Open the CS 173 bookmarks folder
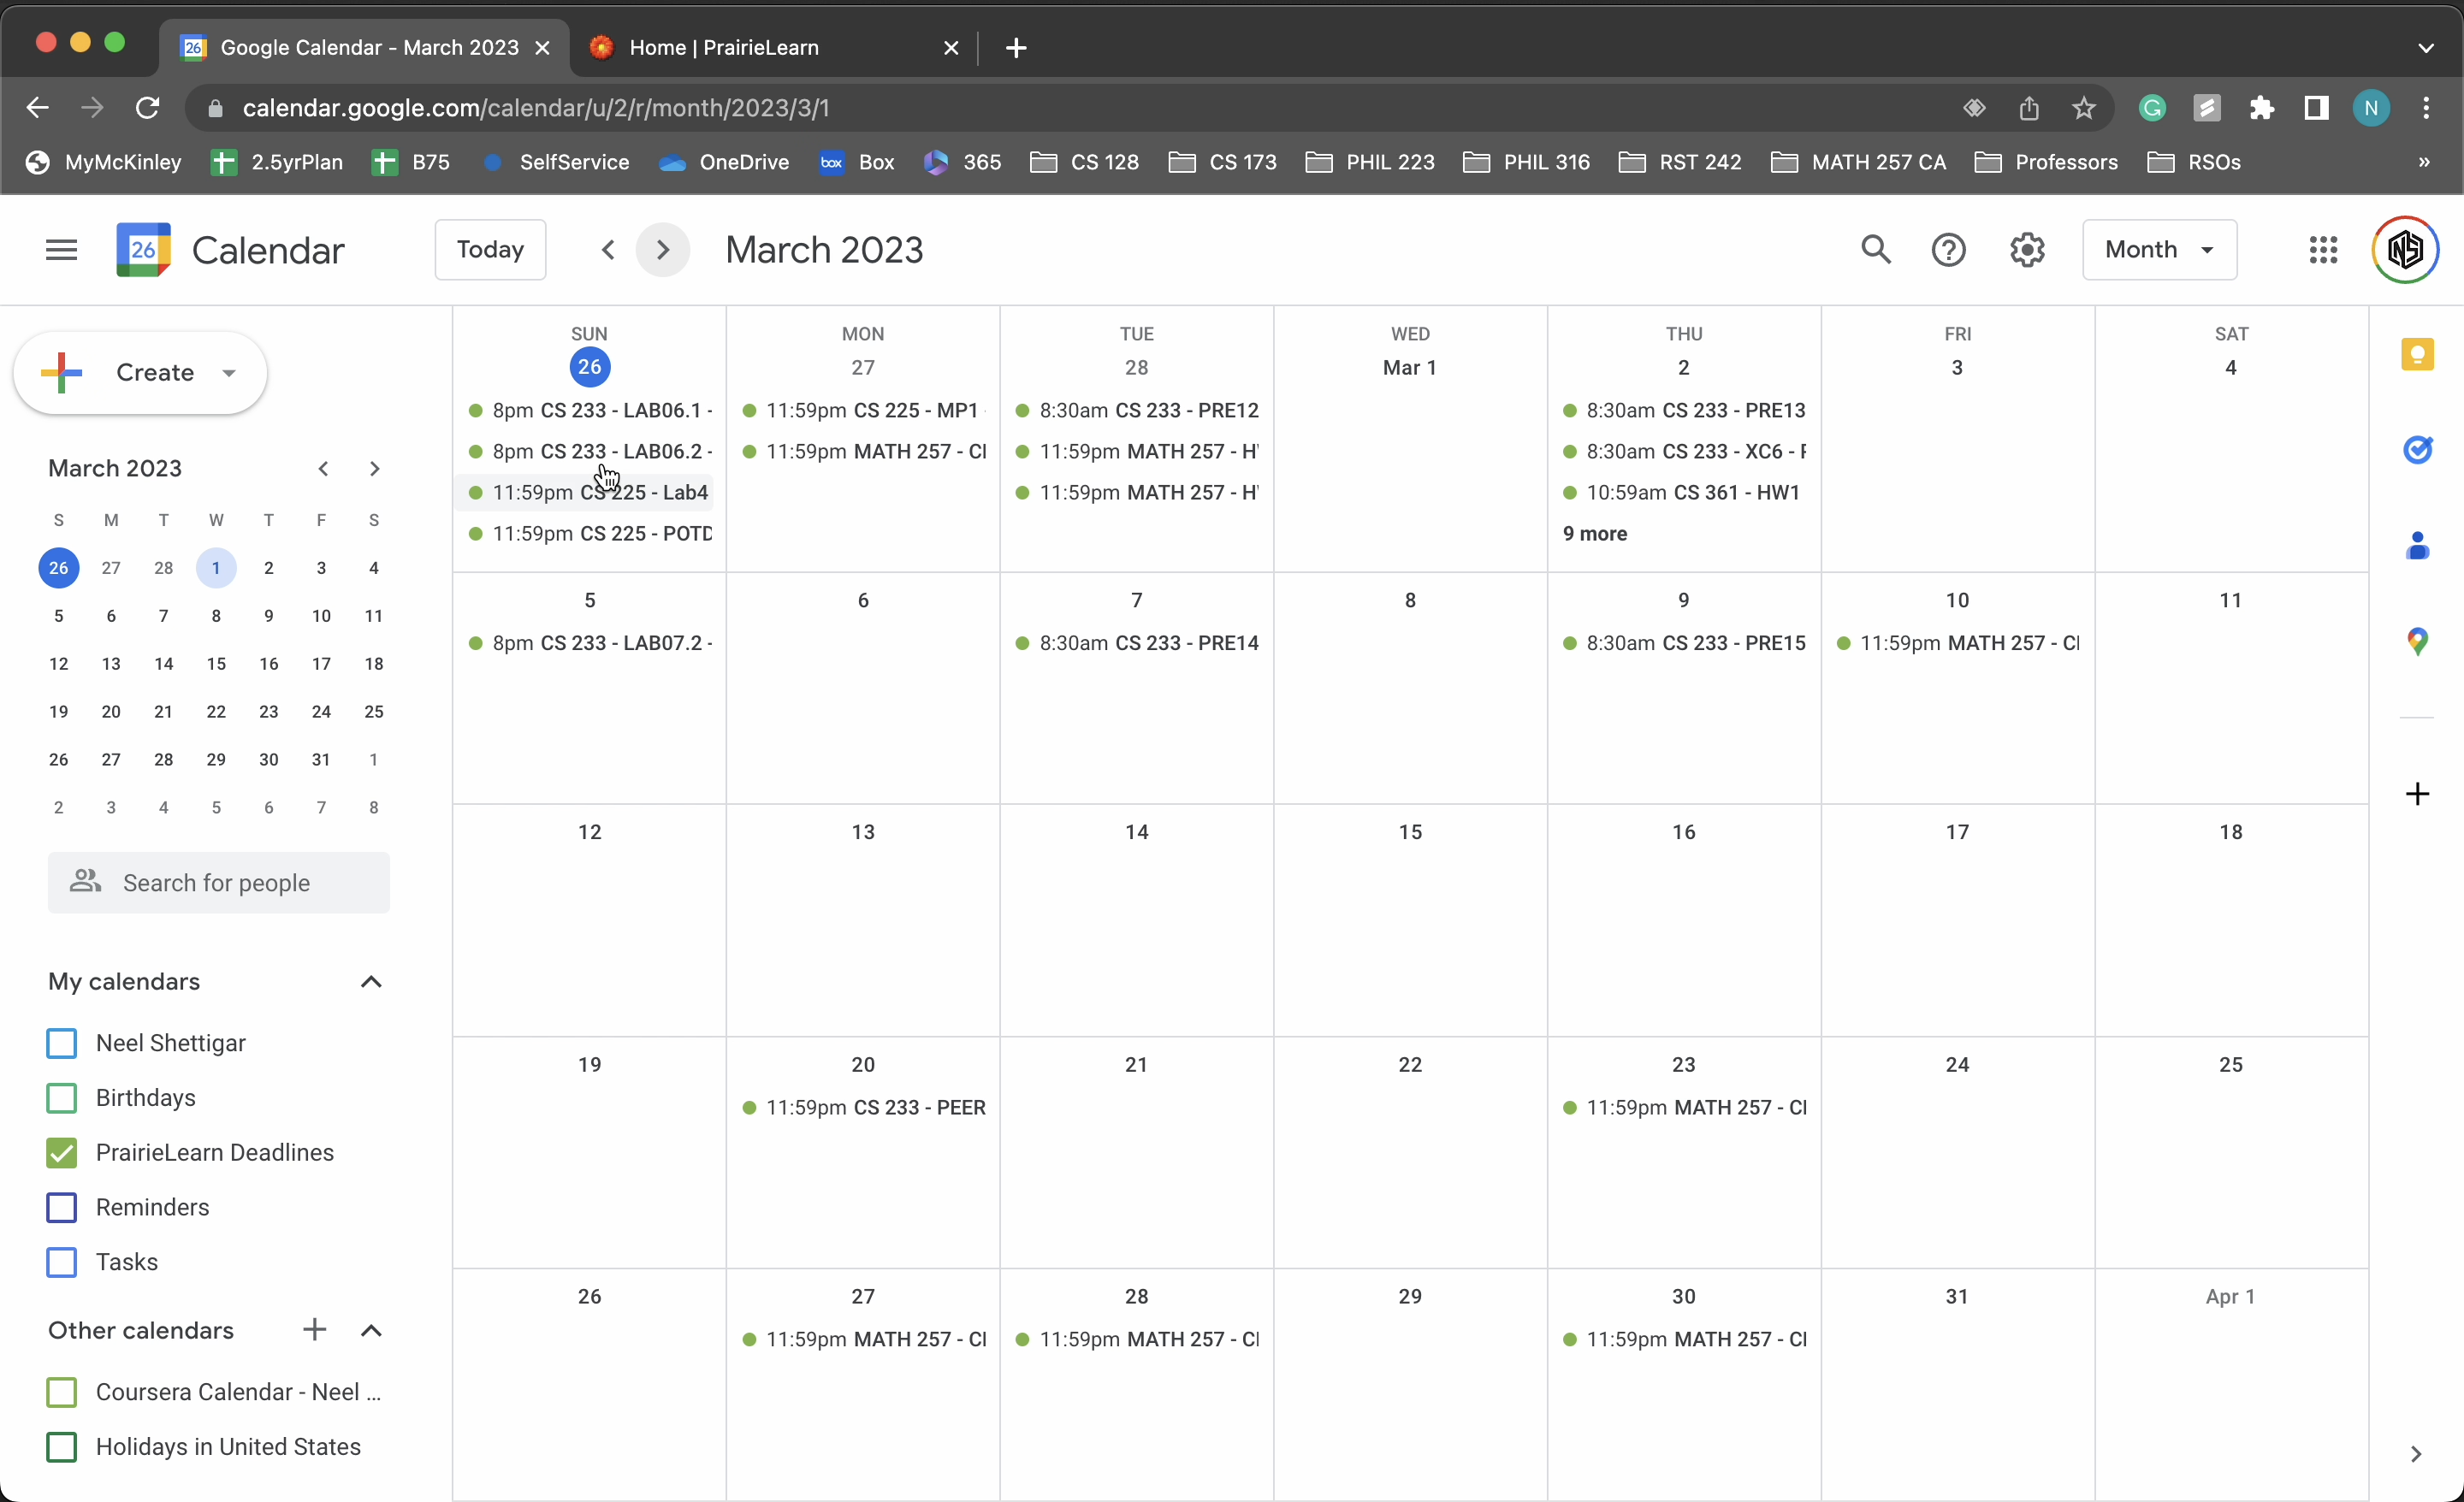 (x=1222, y=162)
